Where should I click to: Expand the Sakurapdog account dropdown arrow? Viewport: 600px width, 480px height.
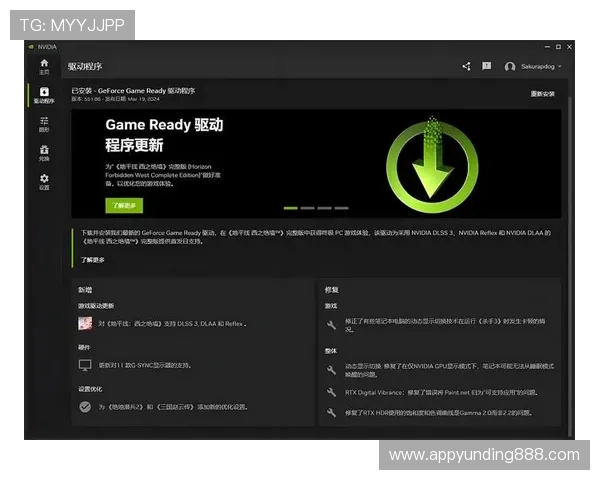[x=560, y=67]
